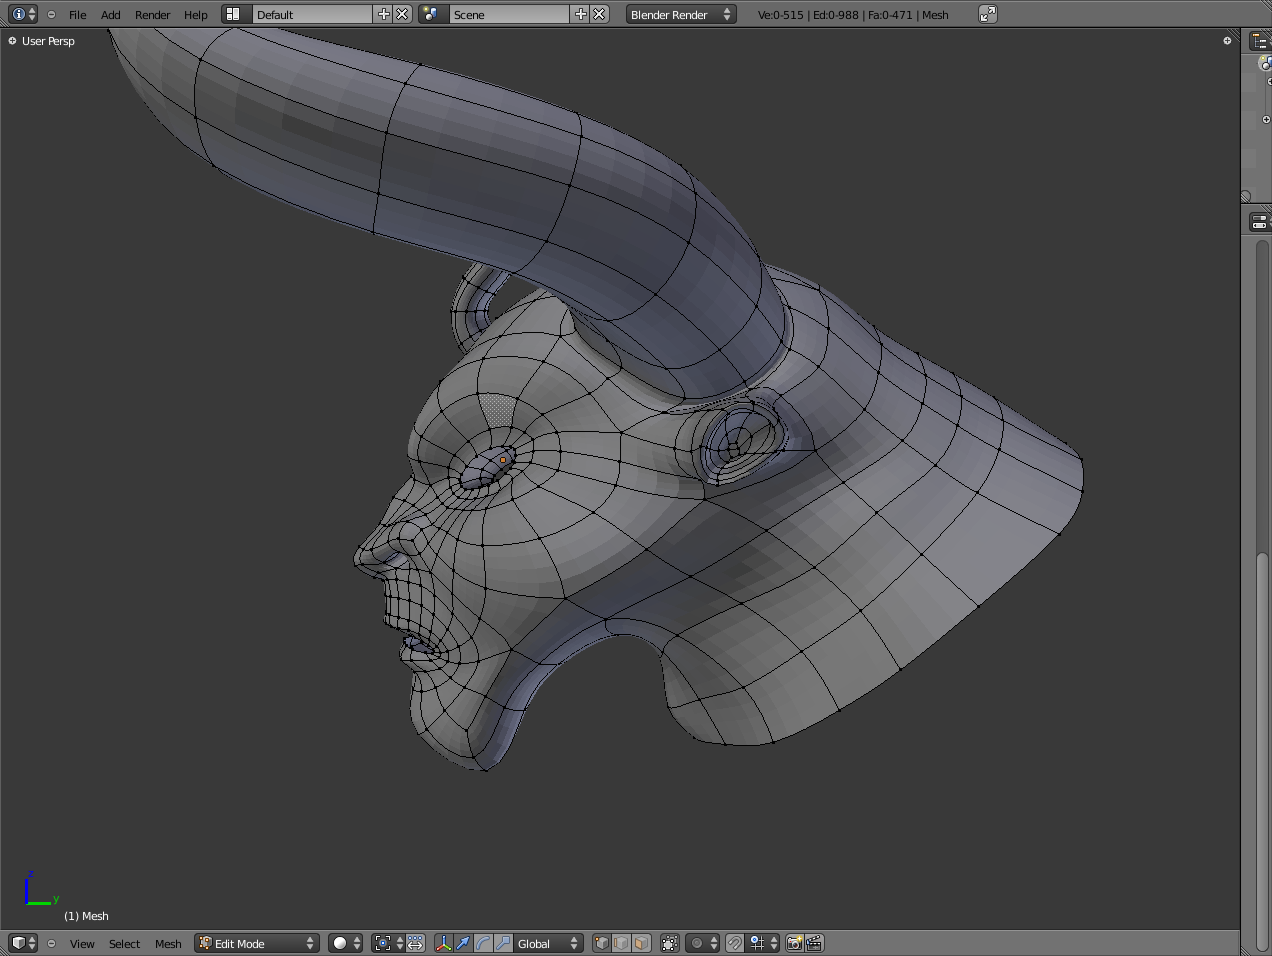Image resolution: width=1272 pixels, height=956 pixels.
Task: Toggle the 3D manipulator axes widget
Action: (443, 943)
